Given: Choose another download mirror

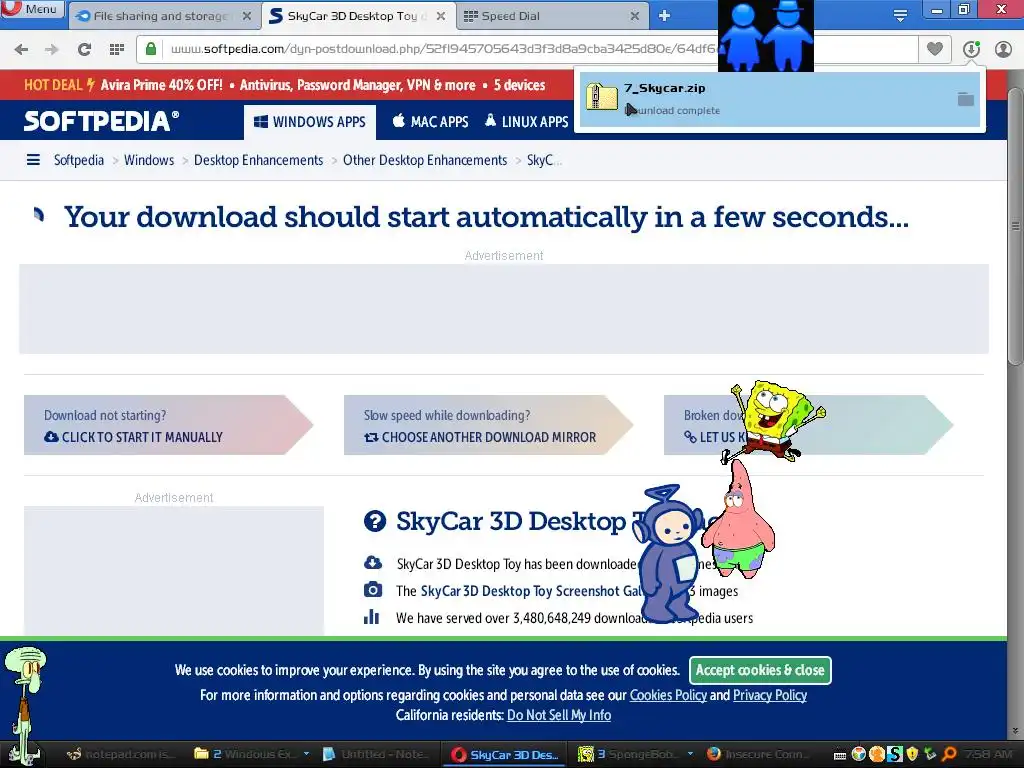Looking at the screenshot, I should click(488, 425).
